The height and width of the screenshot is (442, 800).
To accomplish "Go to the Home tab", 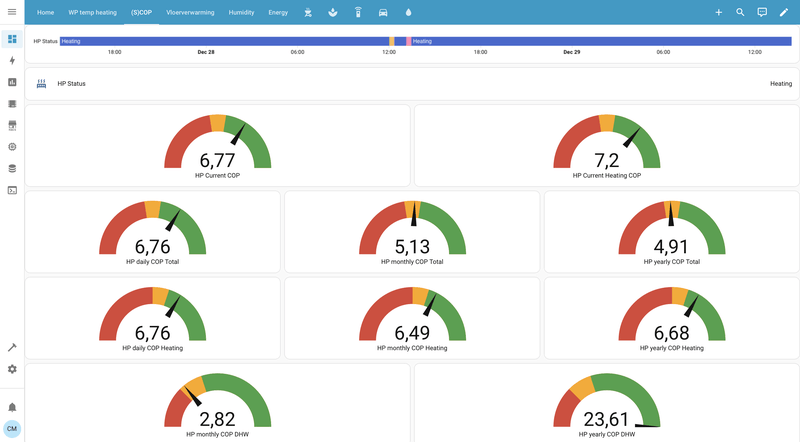I will pyautogui.click(x=45, y=13).
